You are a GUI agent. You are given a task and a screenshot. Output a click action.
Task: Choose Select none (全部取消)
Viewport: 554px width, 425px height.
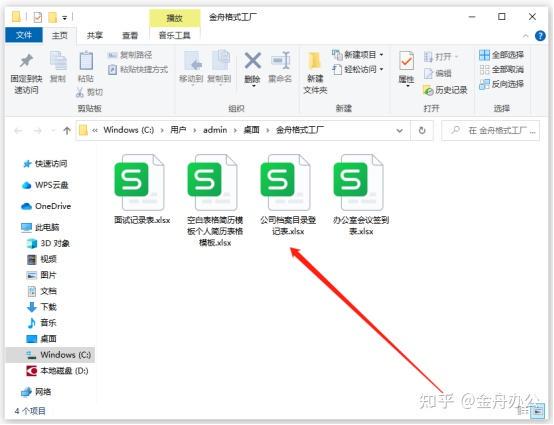[x=501, y=70]
